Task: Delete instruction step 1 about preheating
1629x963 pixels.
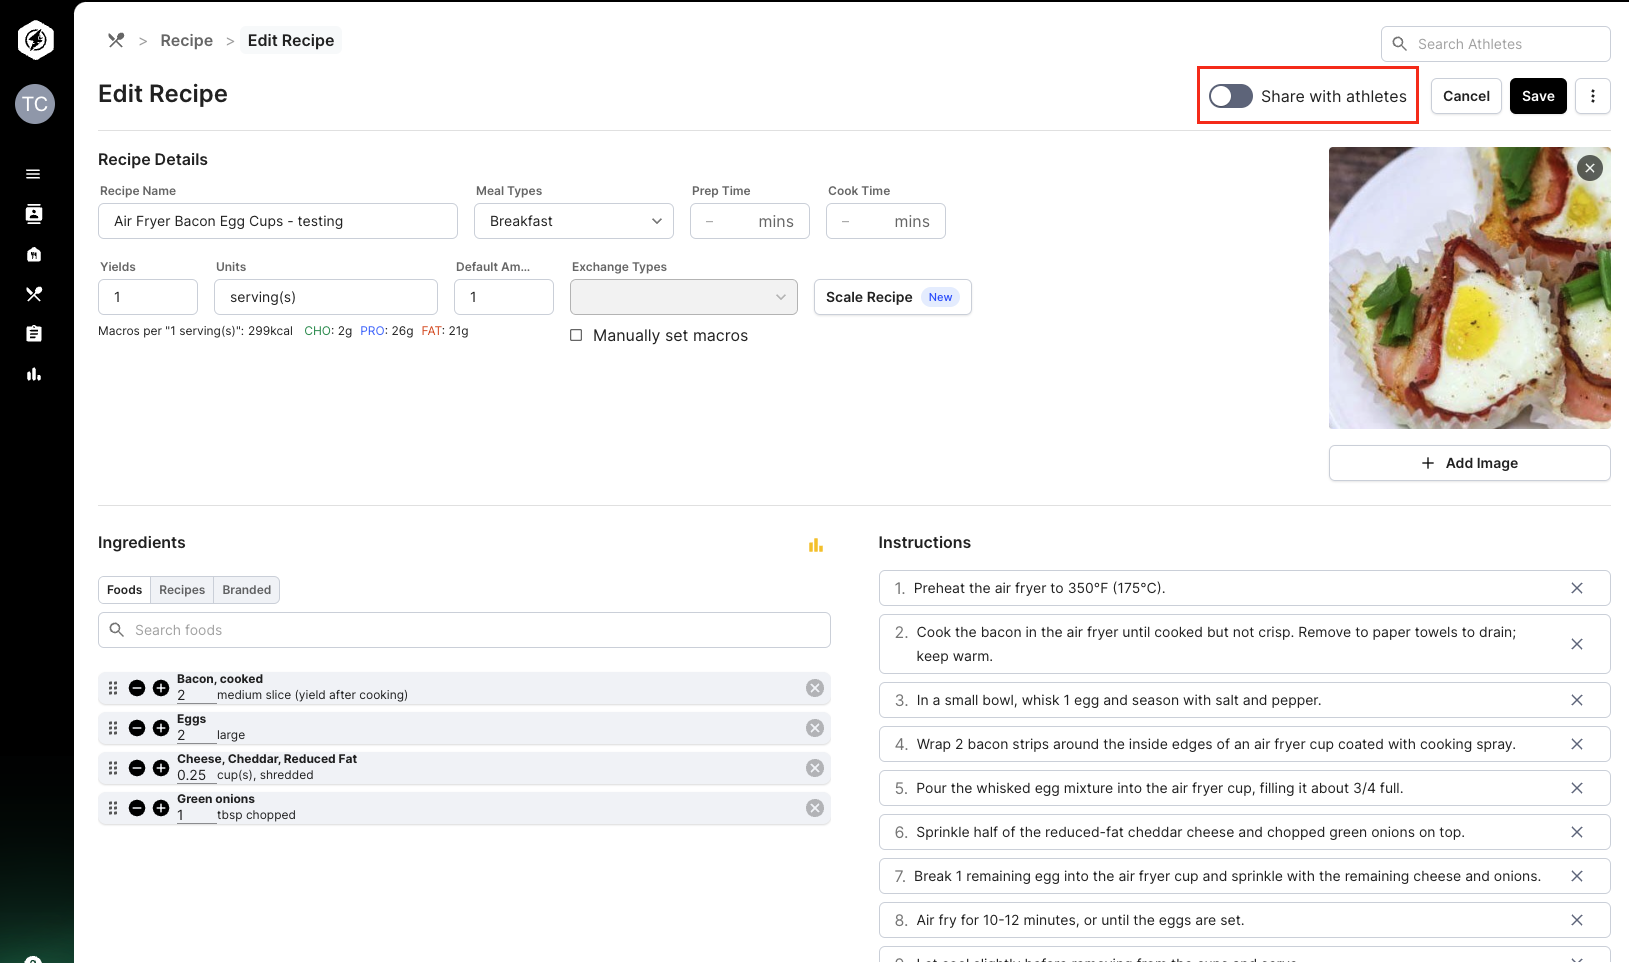Action: coord(1577,588)
